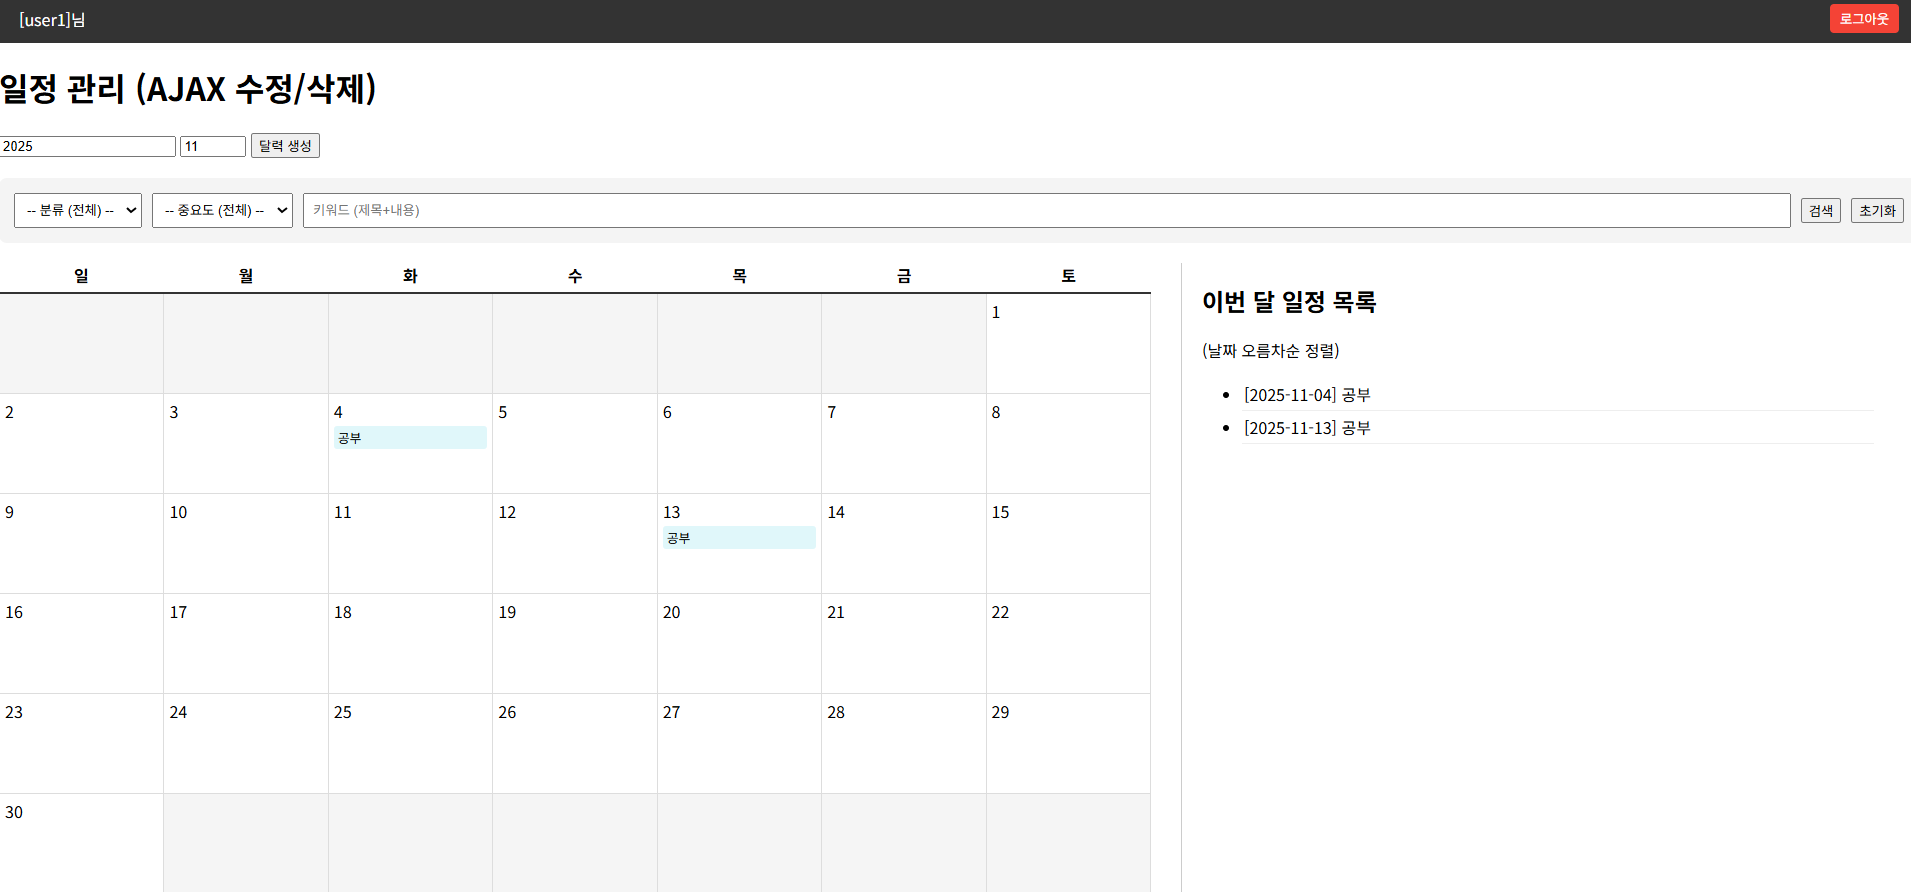
Task: Click the calendar cell for day 30
Action: click(x=81, y=842)
